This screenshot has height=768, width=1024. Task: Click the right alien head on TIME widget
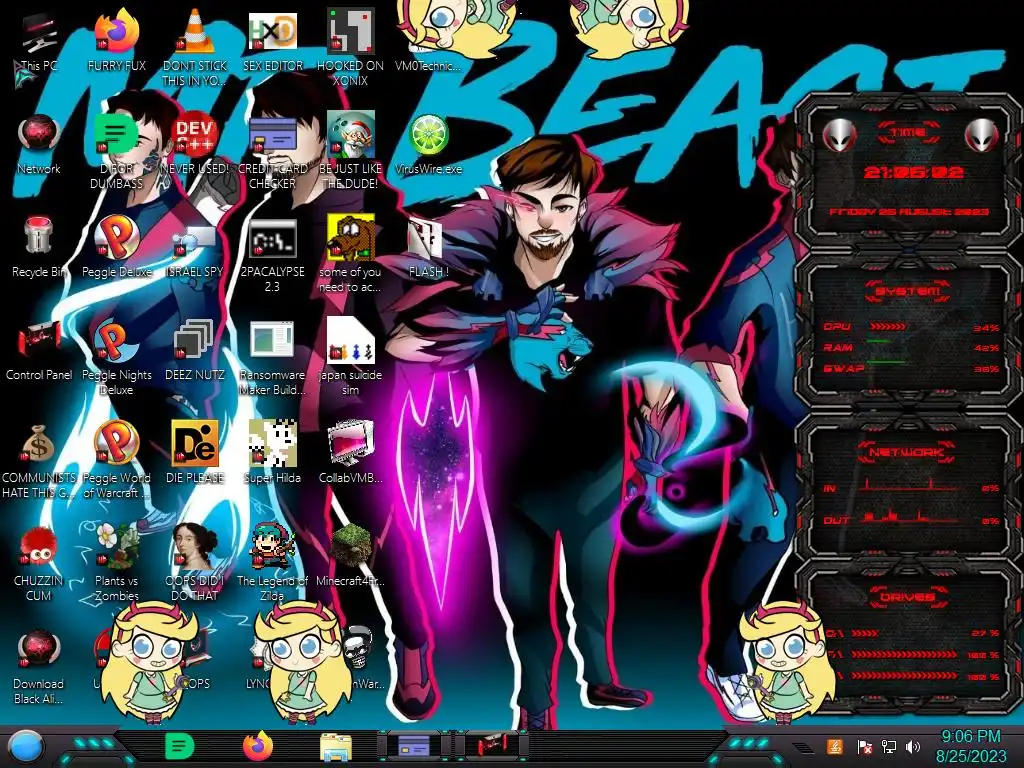coord(982,135)
